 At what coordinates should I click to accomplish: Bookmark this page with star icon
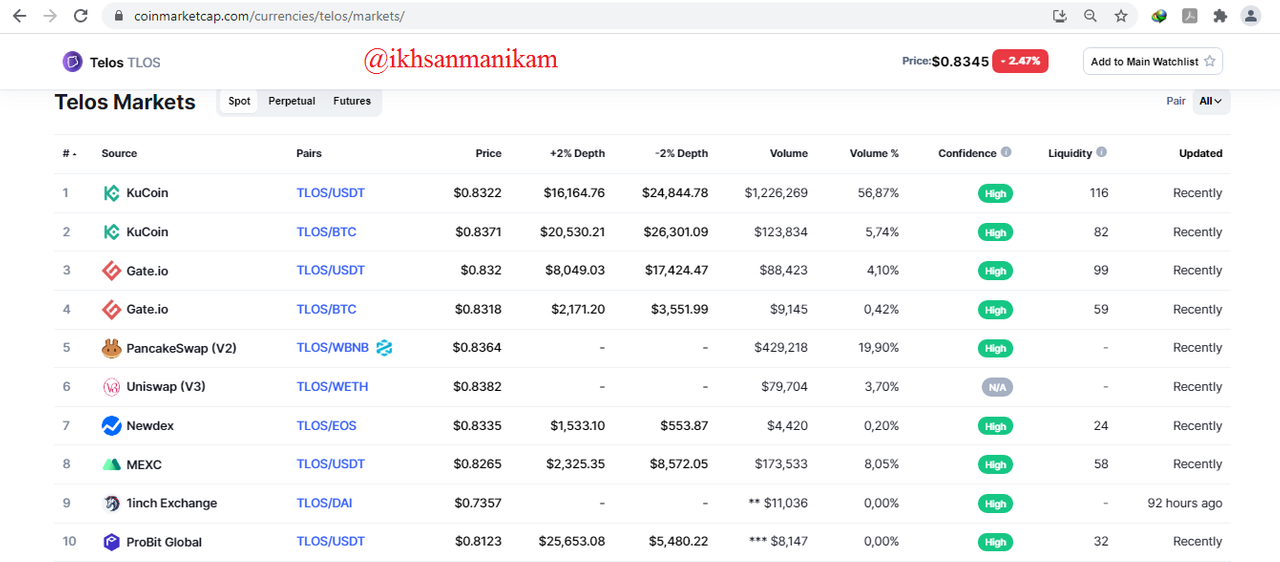pyautogui.click(x=1121, y=16)
